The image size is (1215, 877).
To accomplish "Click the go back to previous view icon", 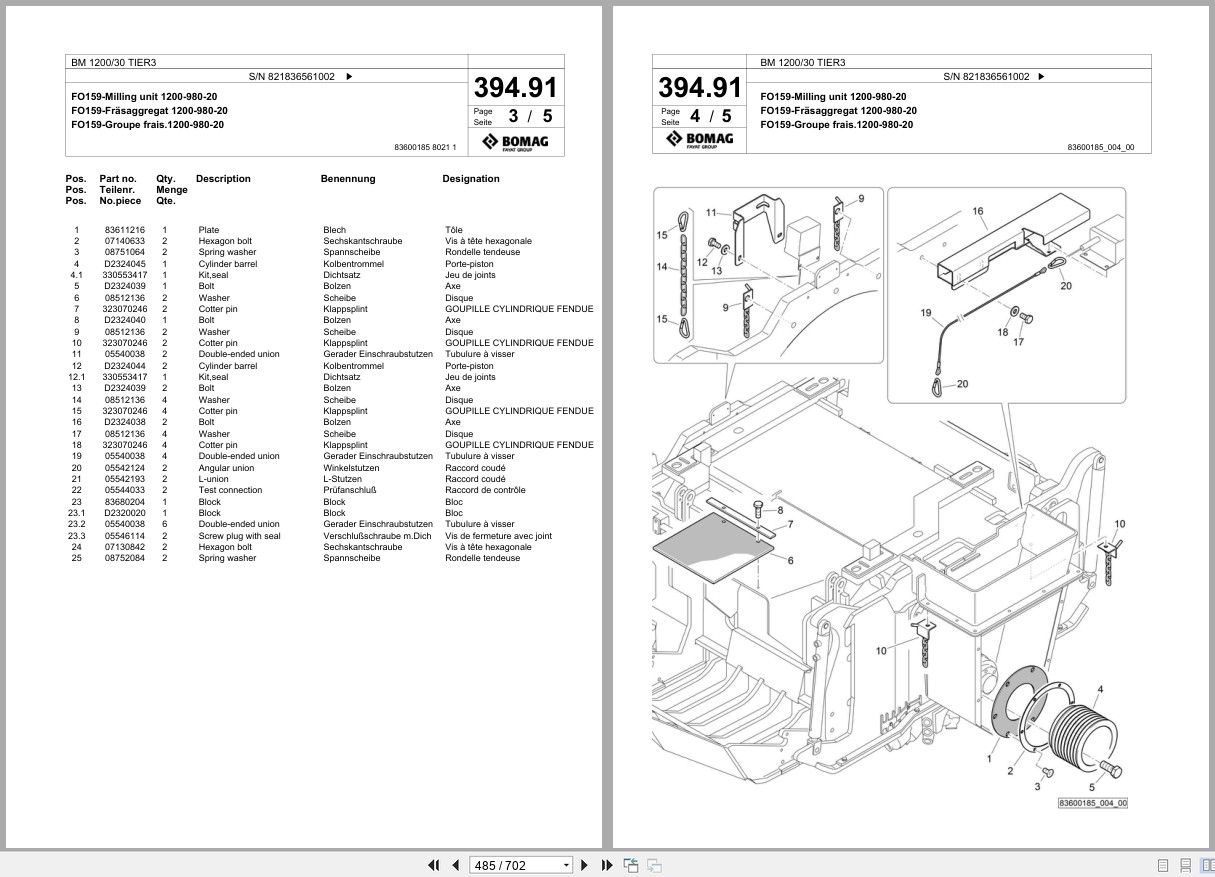I will pos(631,865).
